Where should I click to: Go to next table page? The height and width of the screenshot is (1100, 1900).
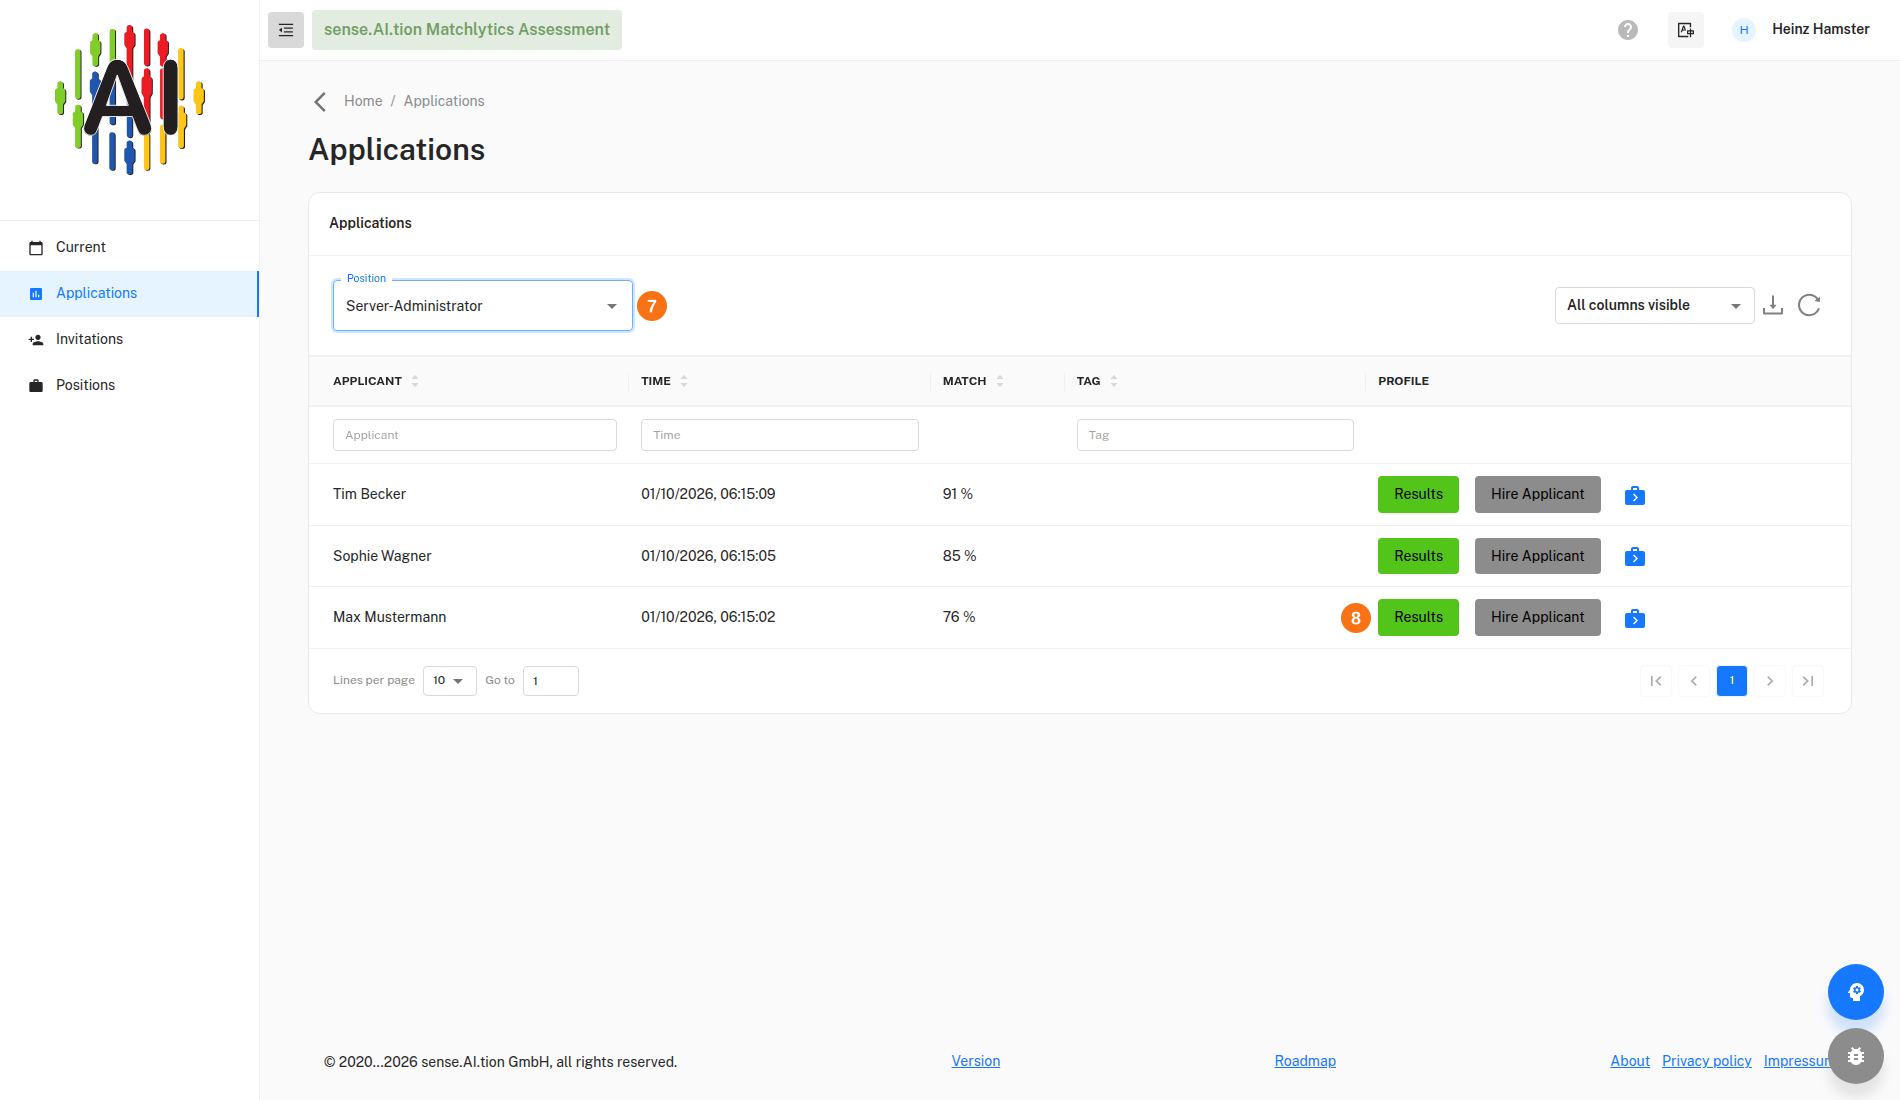(1770, 681)
